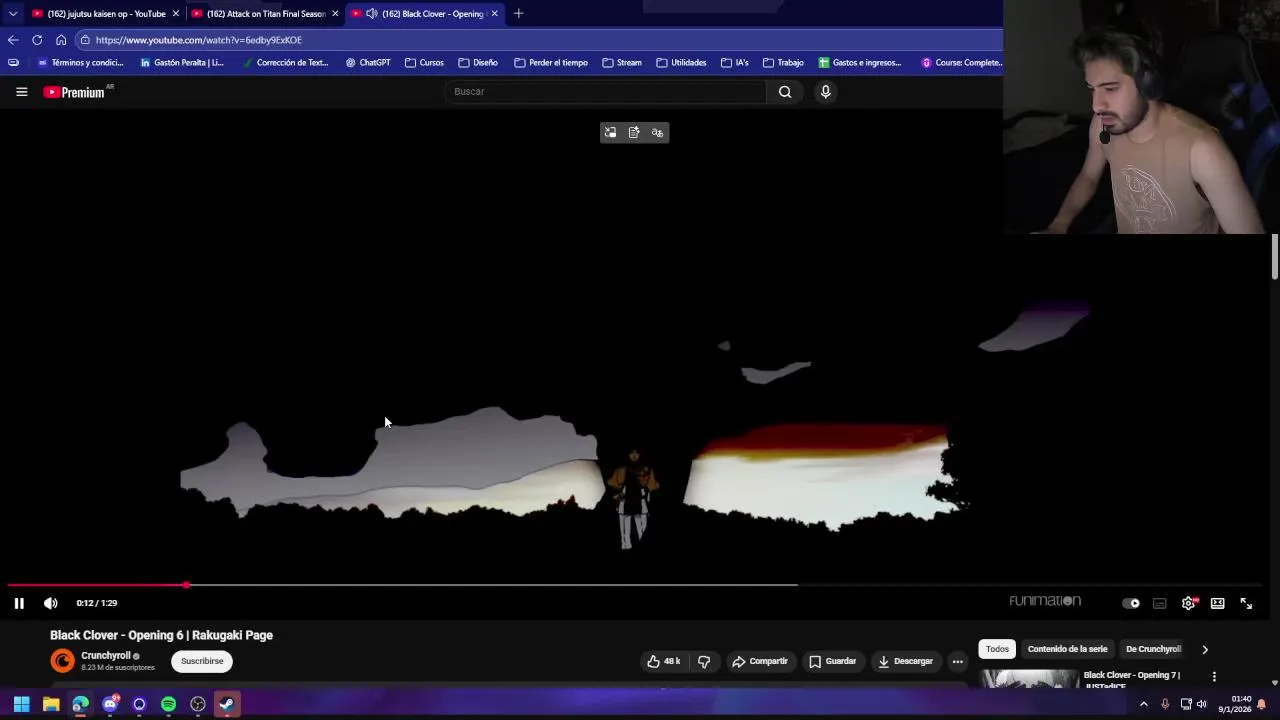Open the Corrección de Text... bookmark
Image resolution: width=1280 pixels, height=720 pixels.
coord(285,63)
